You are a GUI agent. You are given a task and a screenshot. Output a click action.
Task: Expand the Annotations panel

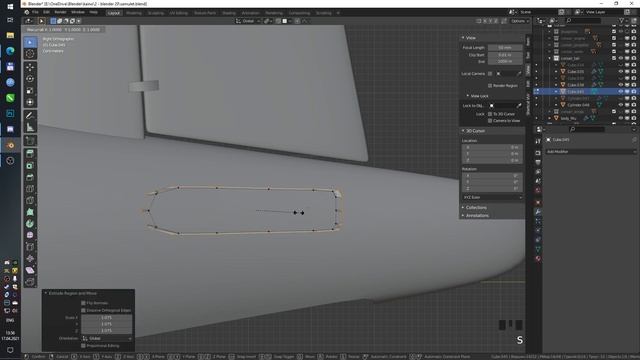[475, 216]
